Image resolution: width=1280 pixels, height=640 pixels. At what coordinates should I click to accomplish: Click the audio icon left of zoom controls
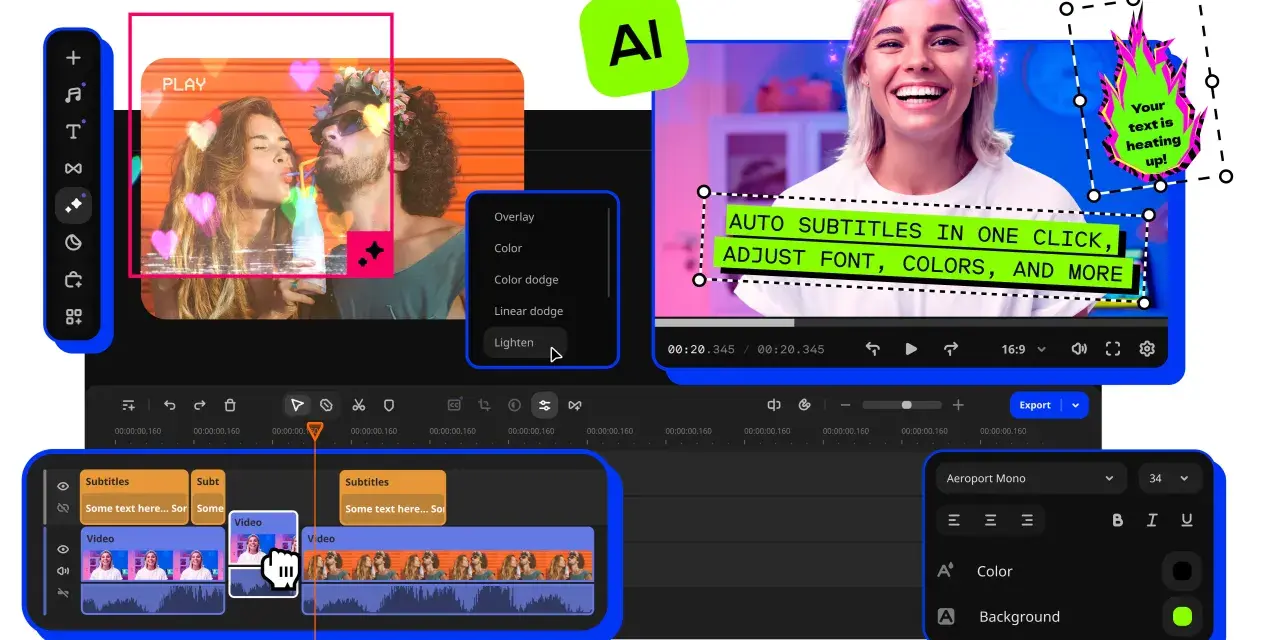(773, 405)
